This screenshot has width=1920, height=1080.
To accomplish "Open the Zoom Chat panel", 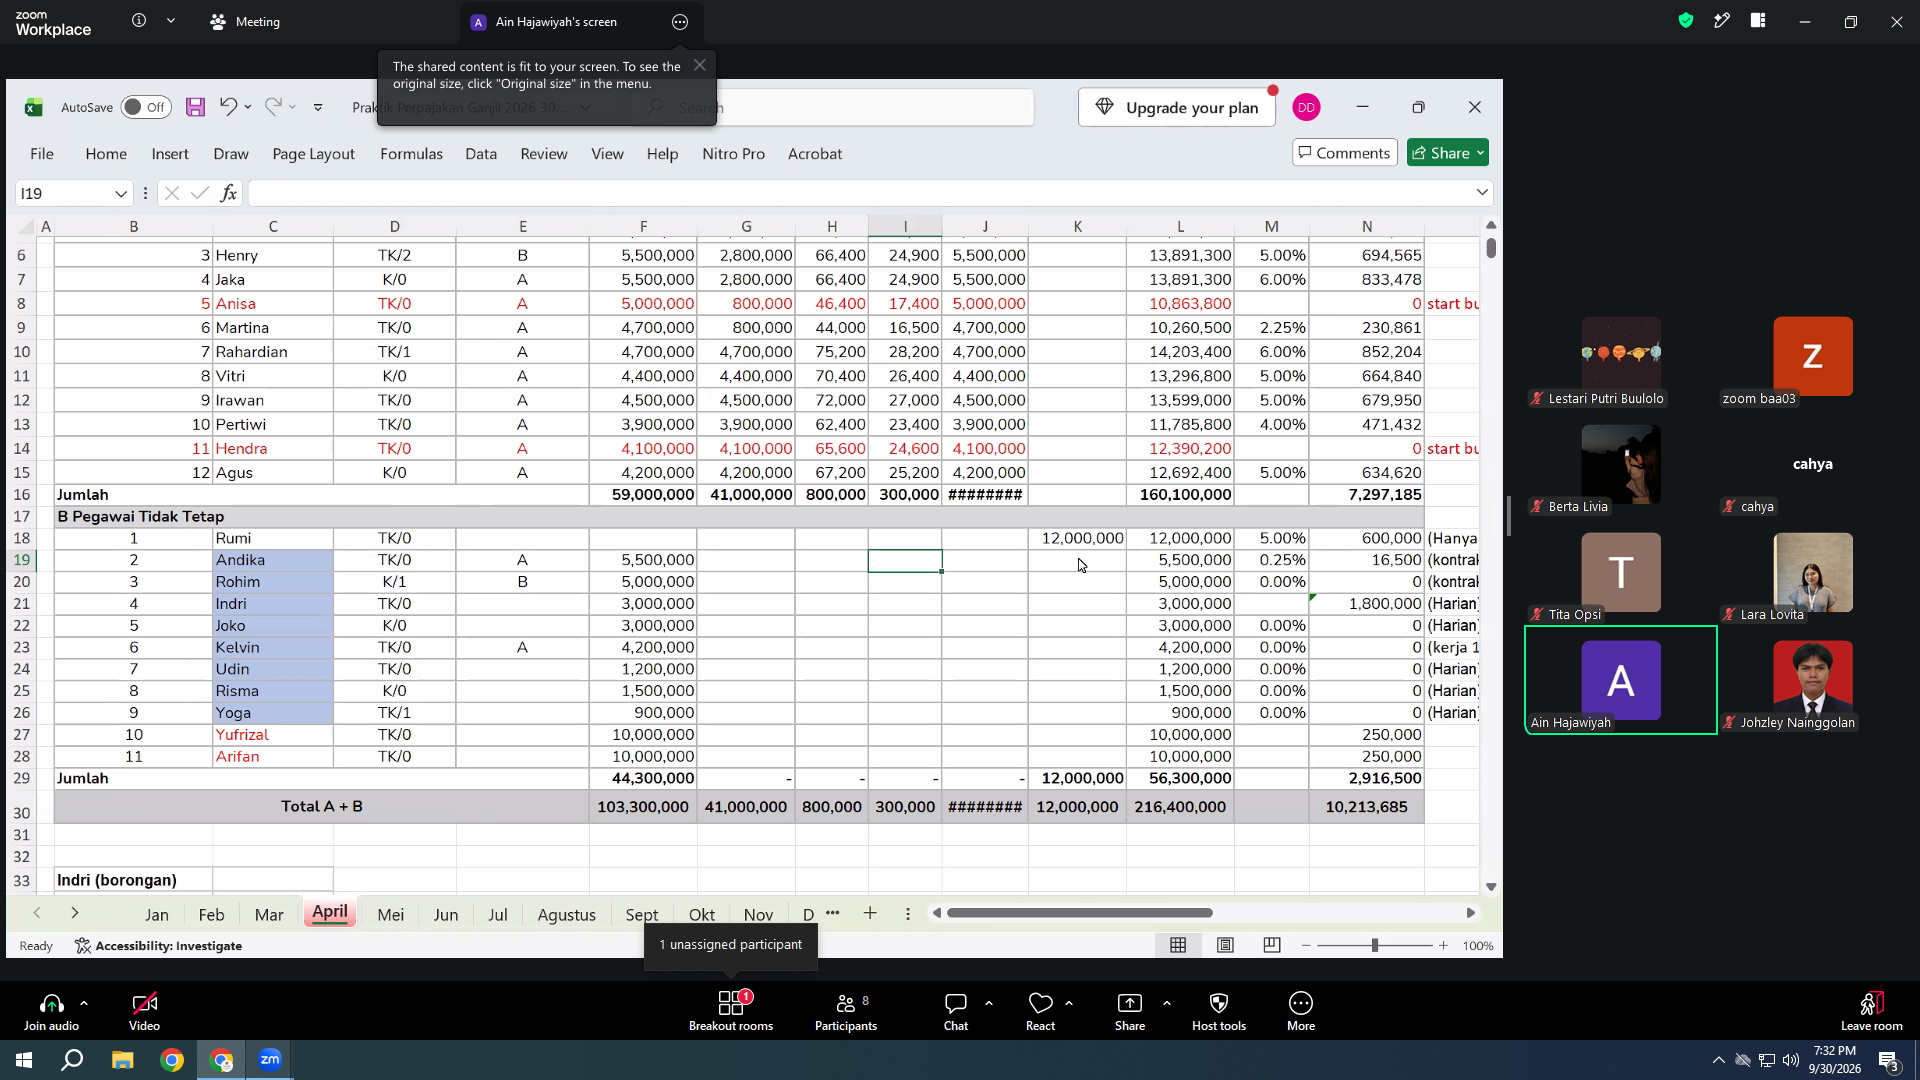I will (x=956, y=1010).
